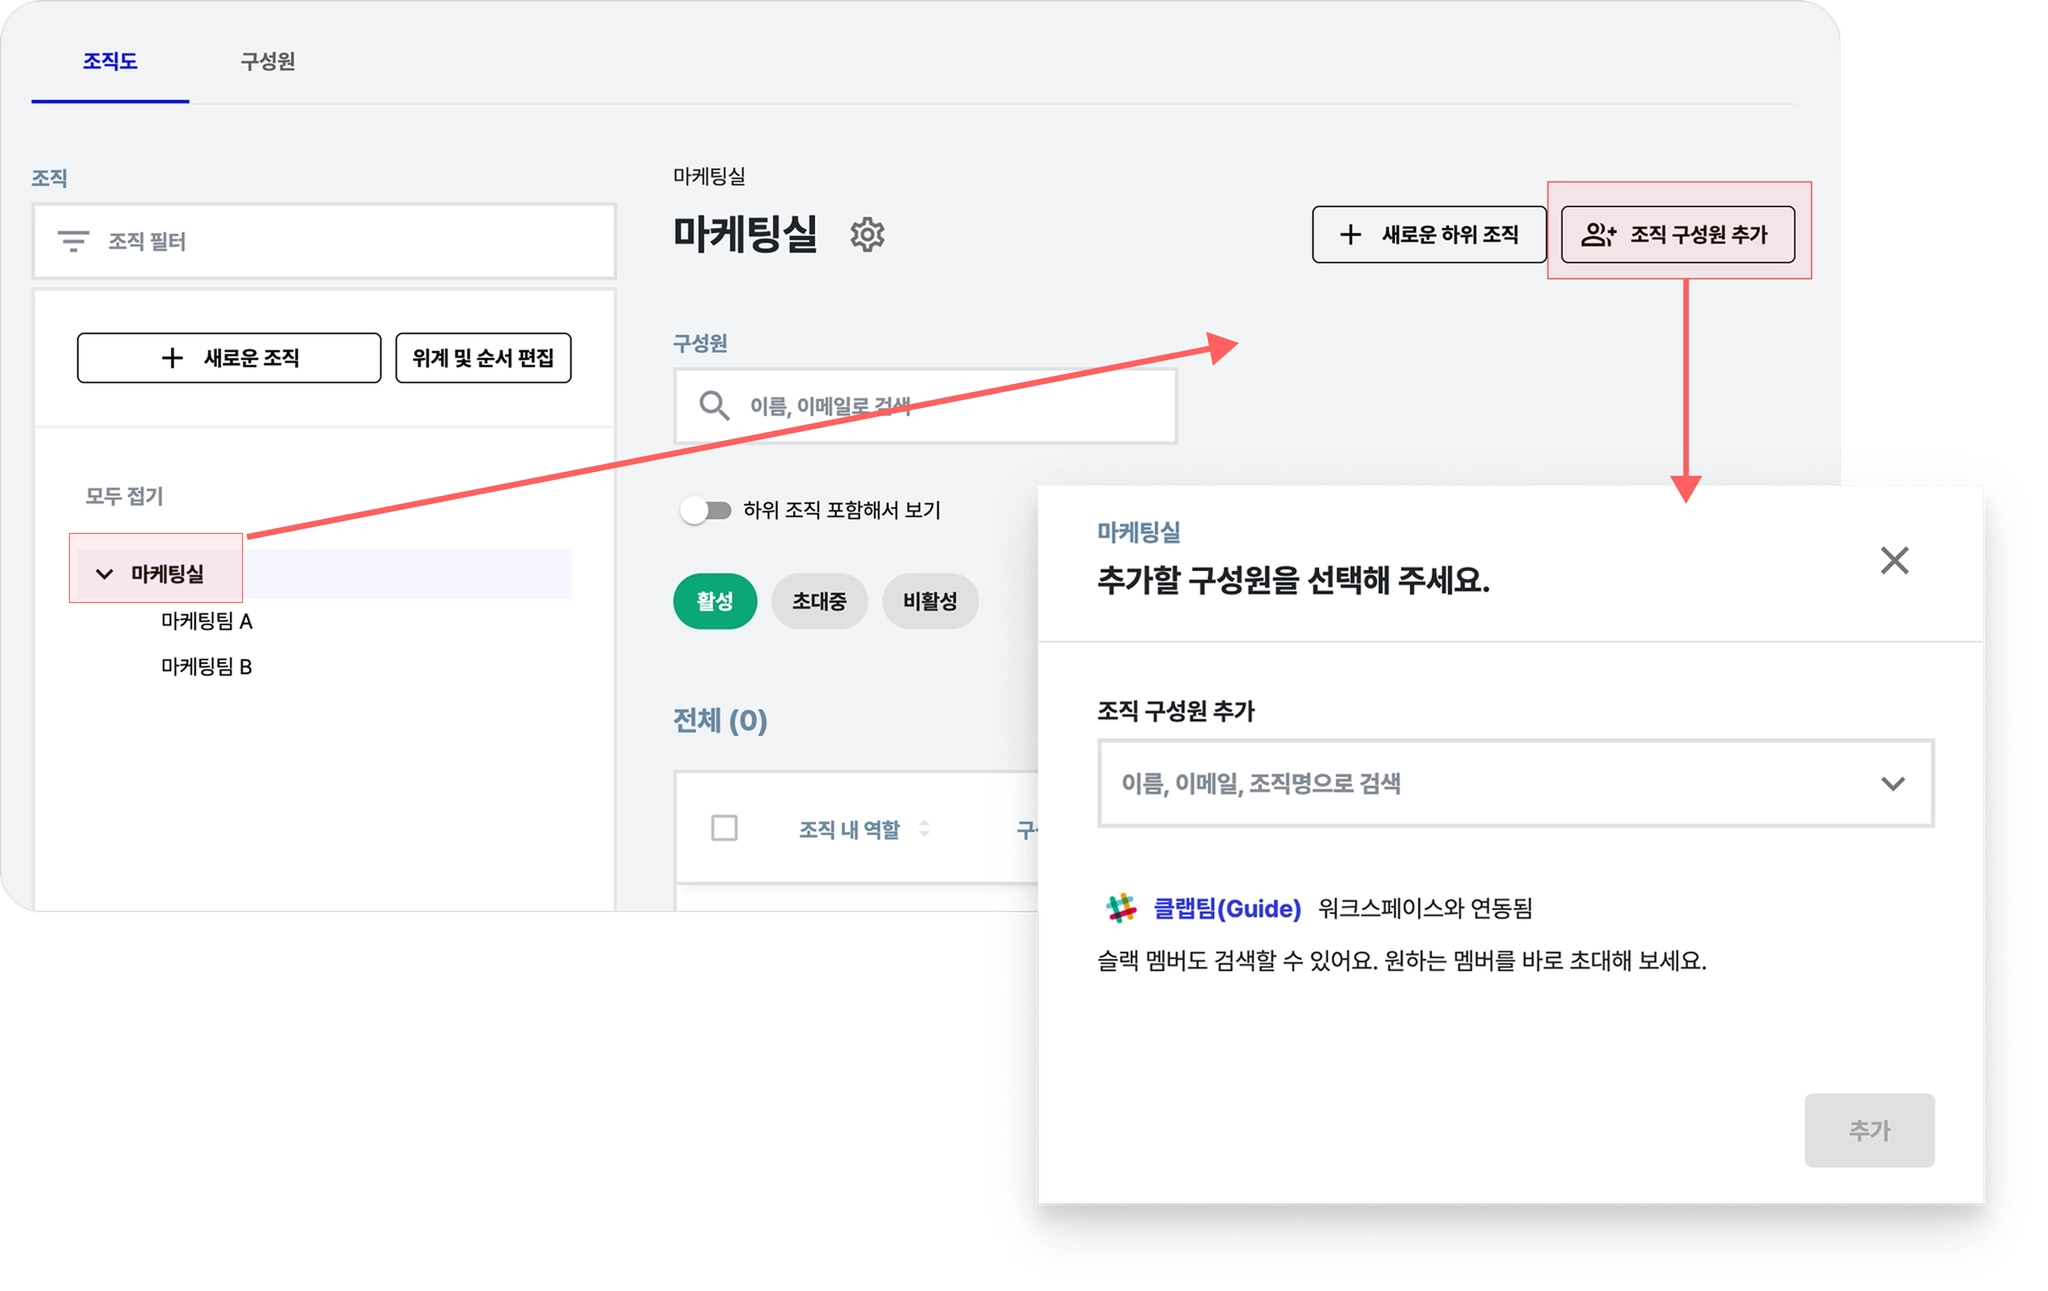Image resolution: width=2048 pixels, height=1291 pixels.
Task: Toggle 하위 조직 포함해서 보기 switch
Action: 706,511
